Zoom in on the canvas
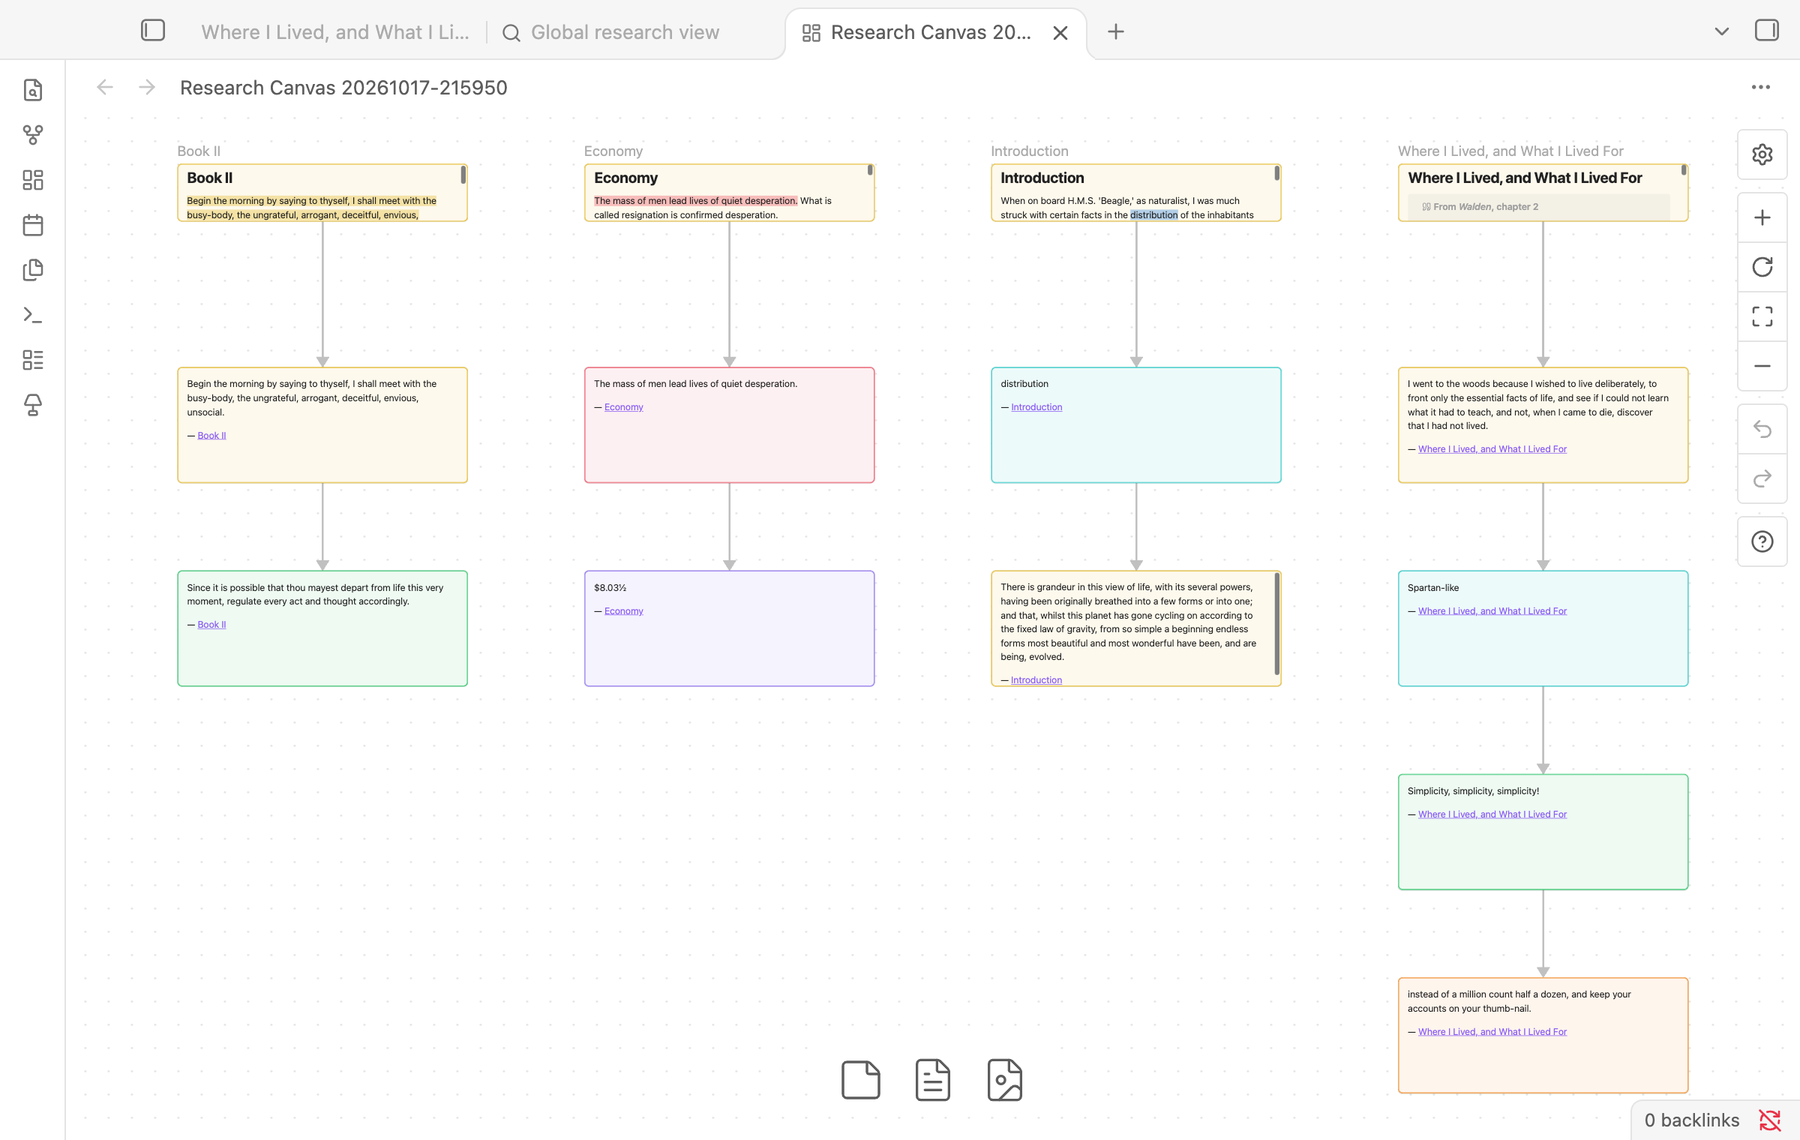This screenshot has height=1140, width=1800. [1762, 218]
